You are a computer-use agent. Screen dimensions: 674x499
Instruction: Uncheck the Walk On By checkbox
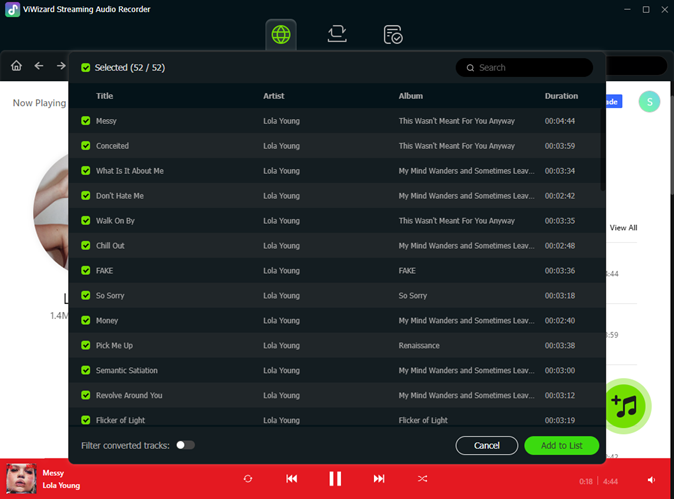(86, 220)
